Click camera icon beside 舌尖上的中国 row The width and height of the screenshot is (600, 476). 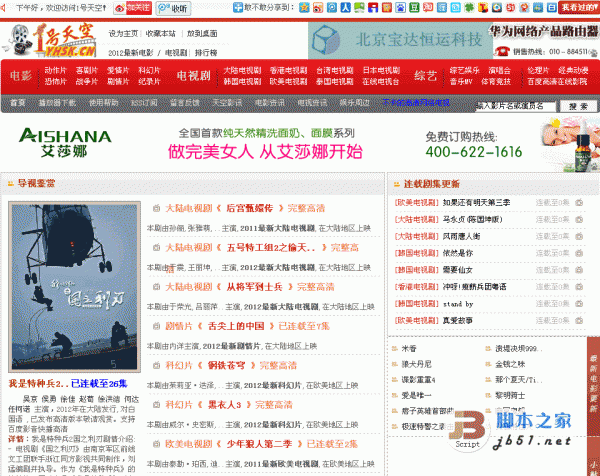[x=156, y=326]
